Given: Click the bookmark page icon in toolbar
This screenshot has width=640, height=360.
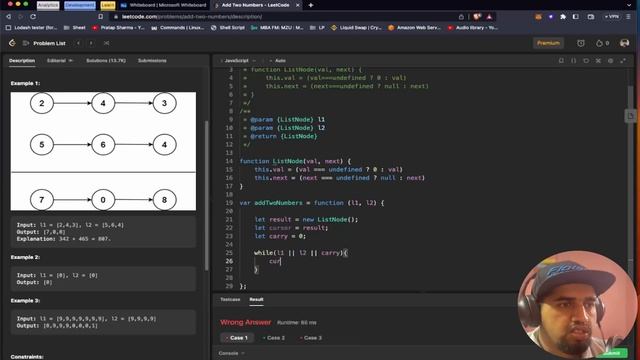Looking at the screenshot, I should point(100,16).
